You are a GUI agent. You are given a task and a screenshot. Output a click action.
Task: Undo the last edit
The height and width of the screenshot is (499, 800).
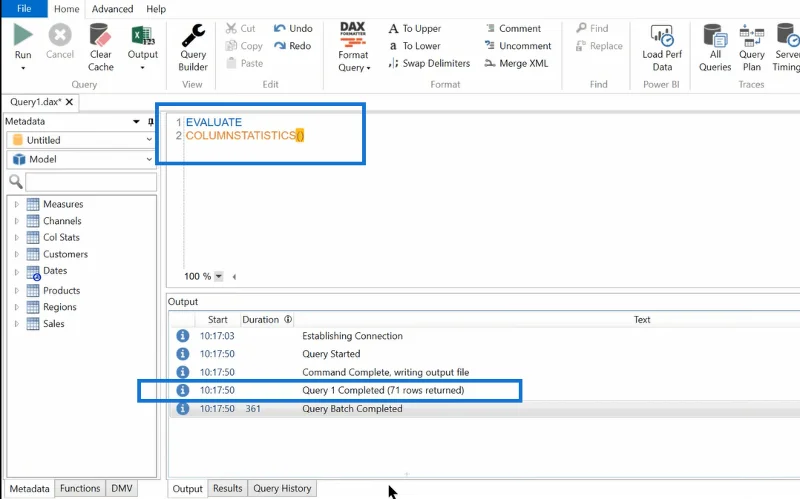[293, 29]
